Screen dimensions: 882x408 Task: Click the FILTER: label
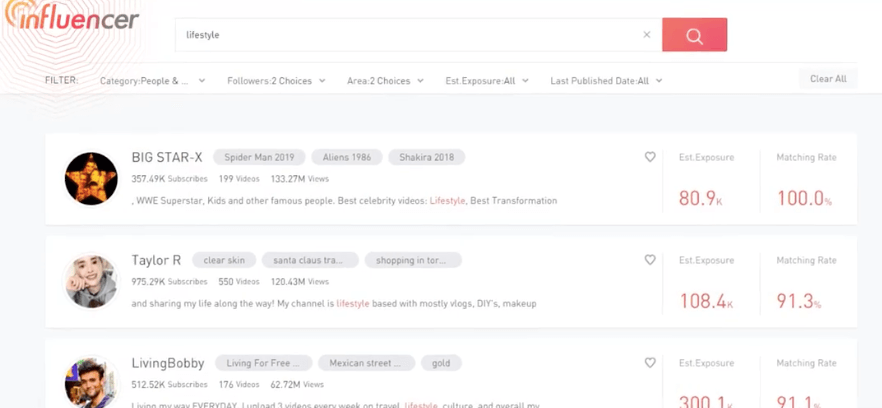tap(61, 80)
